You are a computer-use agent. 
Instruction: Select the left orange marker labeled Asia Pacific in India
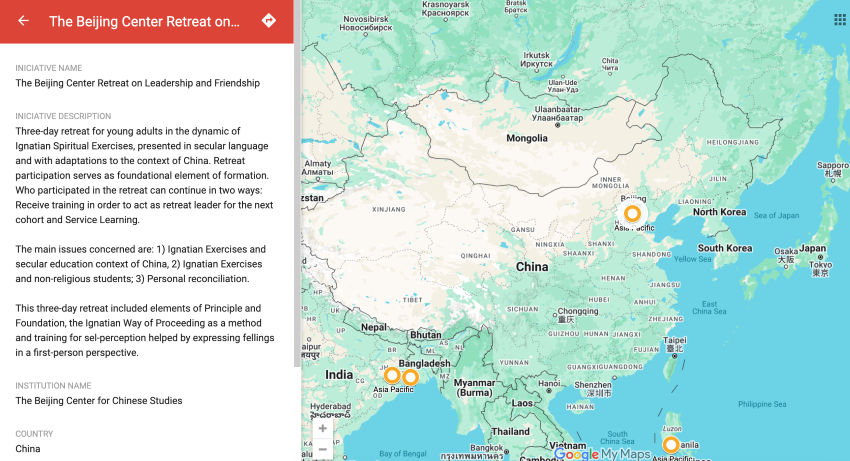click(392, 375)
